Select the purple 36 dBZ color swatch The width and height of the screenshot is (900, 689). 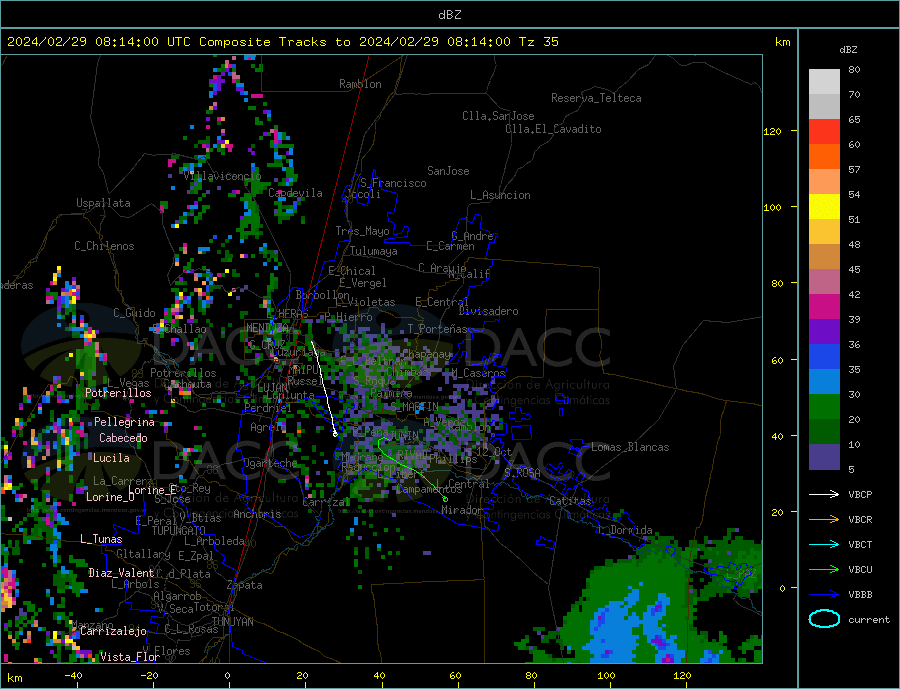(x=824, y=331)
